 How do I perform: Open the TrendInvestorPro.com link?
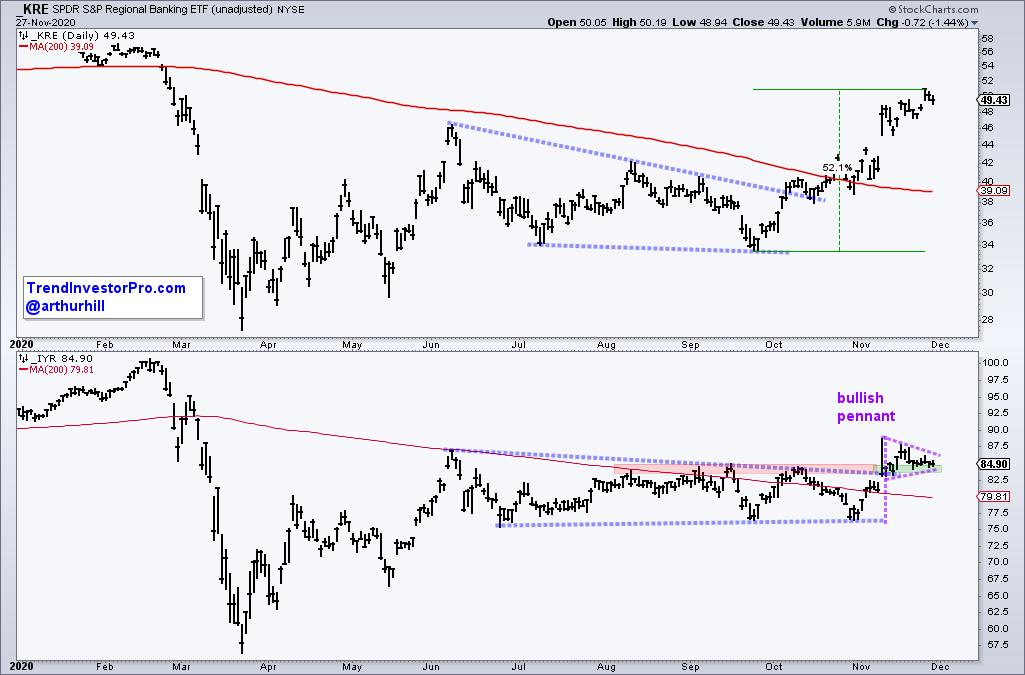[x=105, y=288]
